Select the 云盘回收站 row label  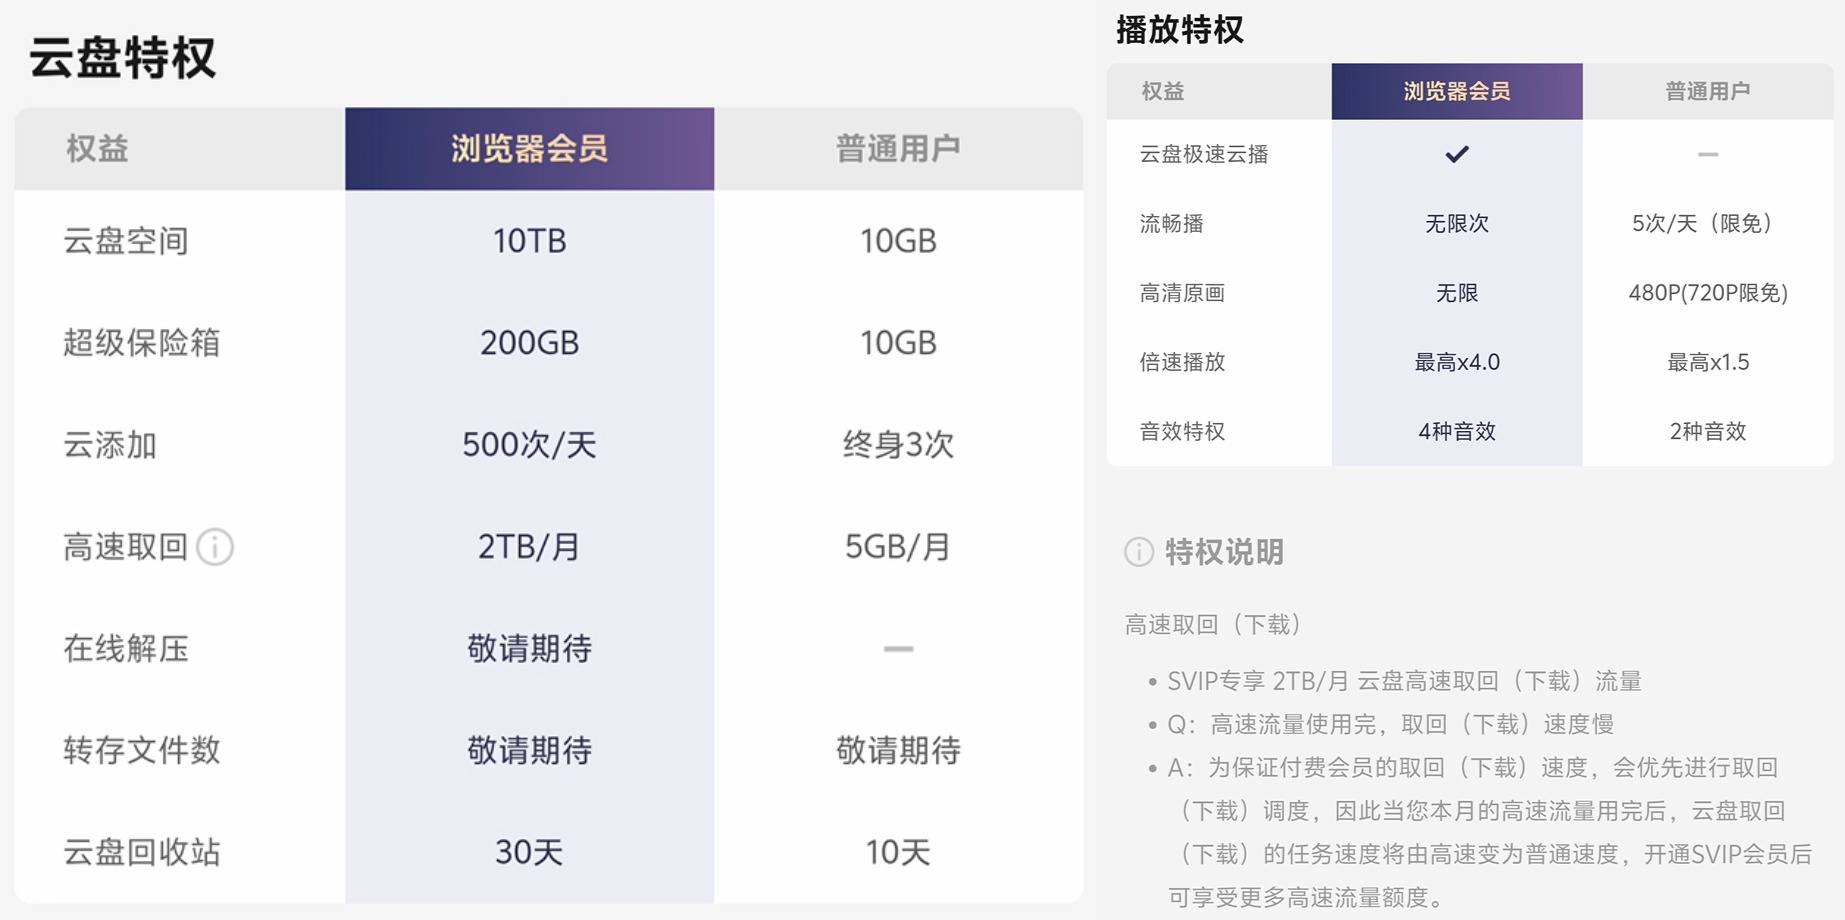141,852
